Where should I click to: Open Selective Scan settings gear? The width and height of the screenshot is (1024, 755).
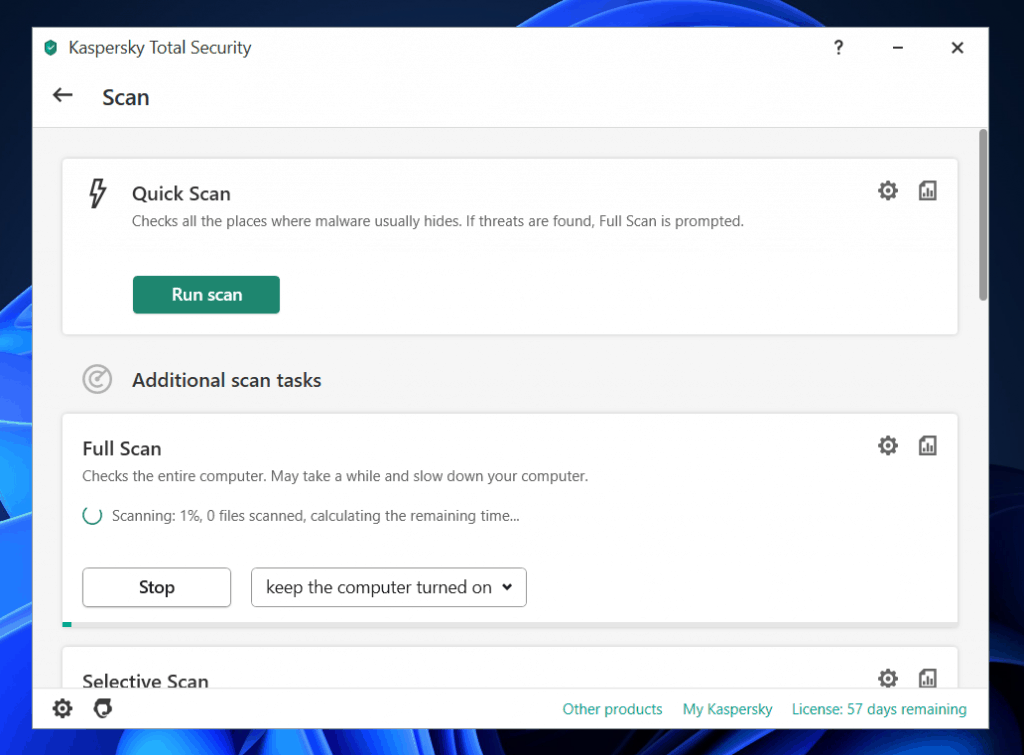point(887,678)
